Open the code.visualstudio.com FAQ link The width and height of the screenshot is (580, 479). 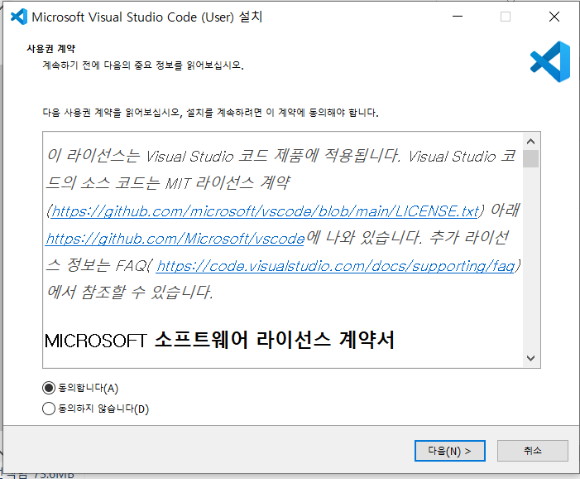tap(336, 266)
